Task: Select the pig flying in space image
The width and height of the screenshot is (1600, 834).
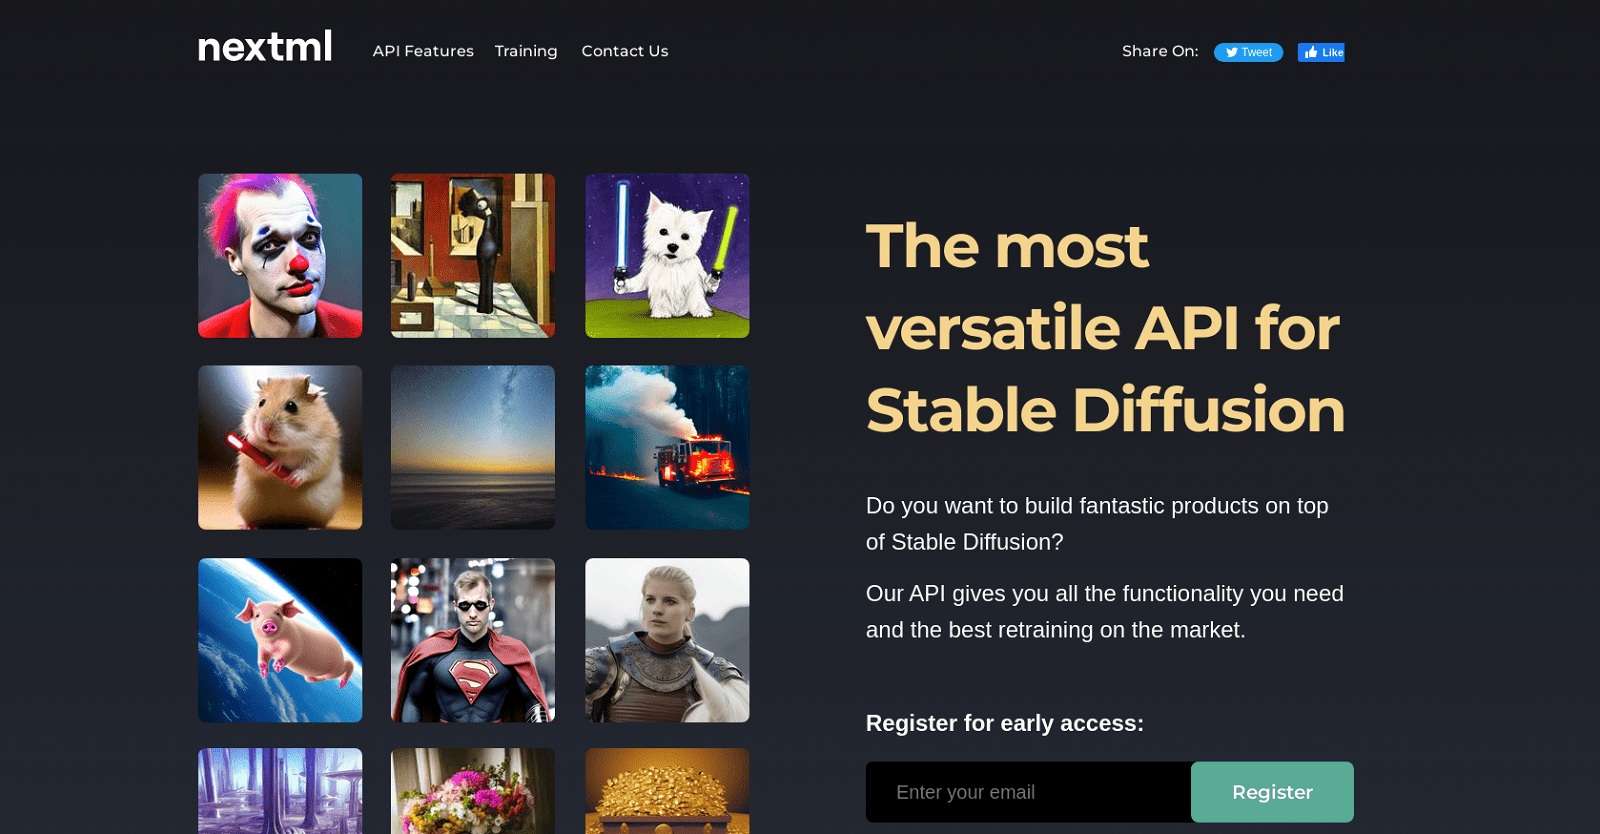Action: [280, 640]
